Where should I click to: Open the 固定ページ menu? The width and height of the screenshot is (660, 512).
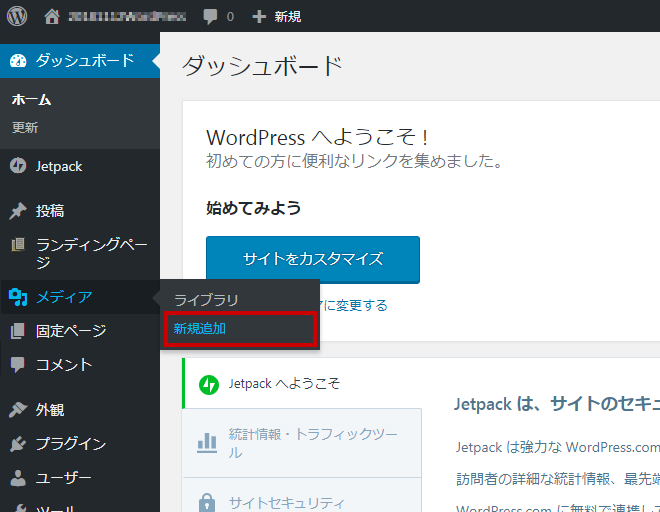(x=71, y=331)
